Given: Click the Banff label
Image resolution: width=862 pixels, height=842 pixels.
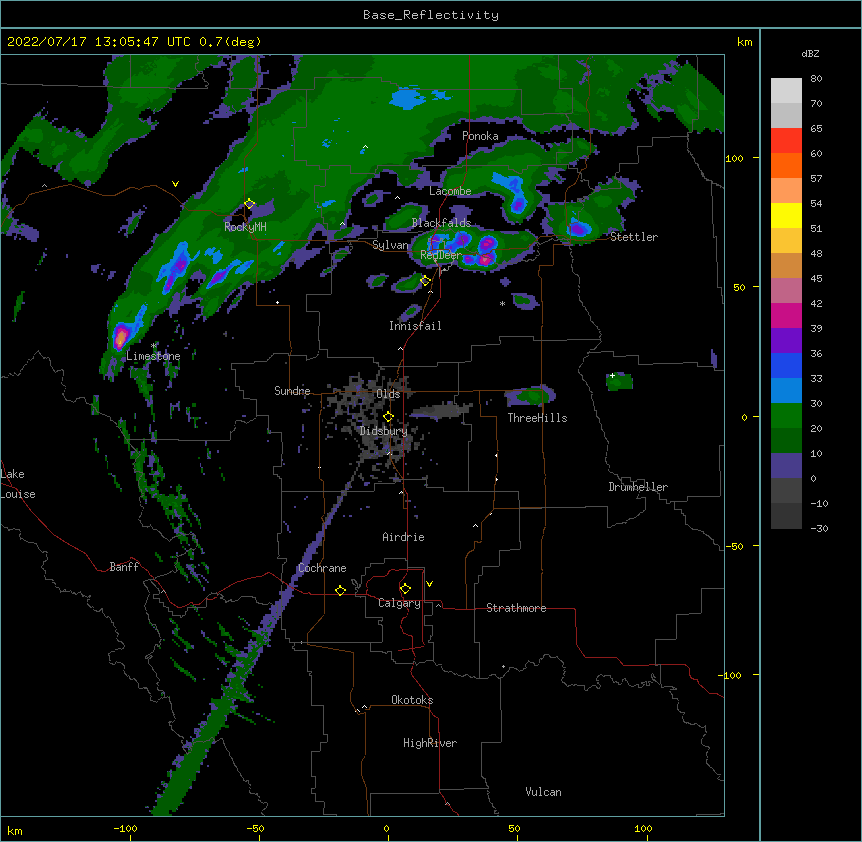Looking at the screenshot, I should (x=124, y=567).
